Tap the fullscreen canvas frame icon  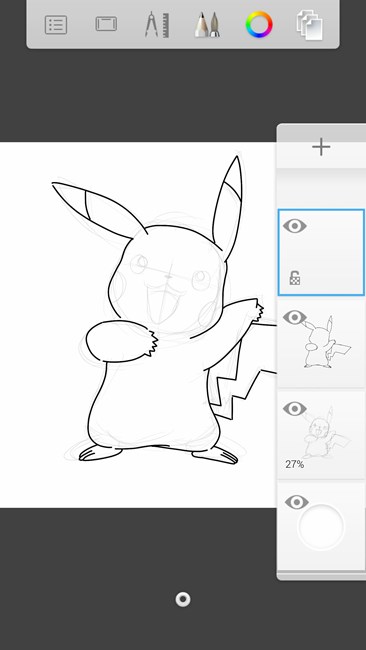click(106, 24)
